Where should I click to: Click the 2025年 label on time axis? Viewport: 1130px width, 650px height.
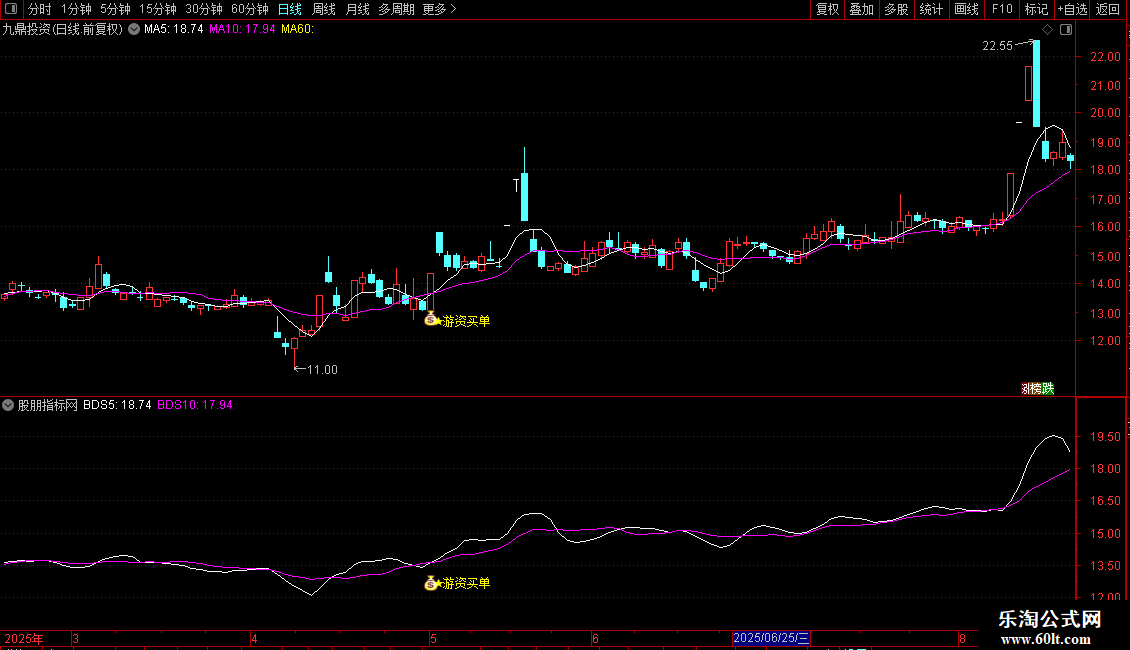coord(24,638)
